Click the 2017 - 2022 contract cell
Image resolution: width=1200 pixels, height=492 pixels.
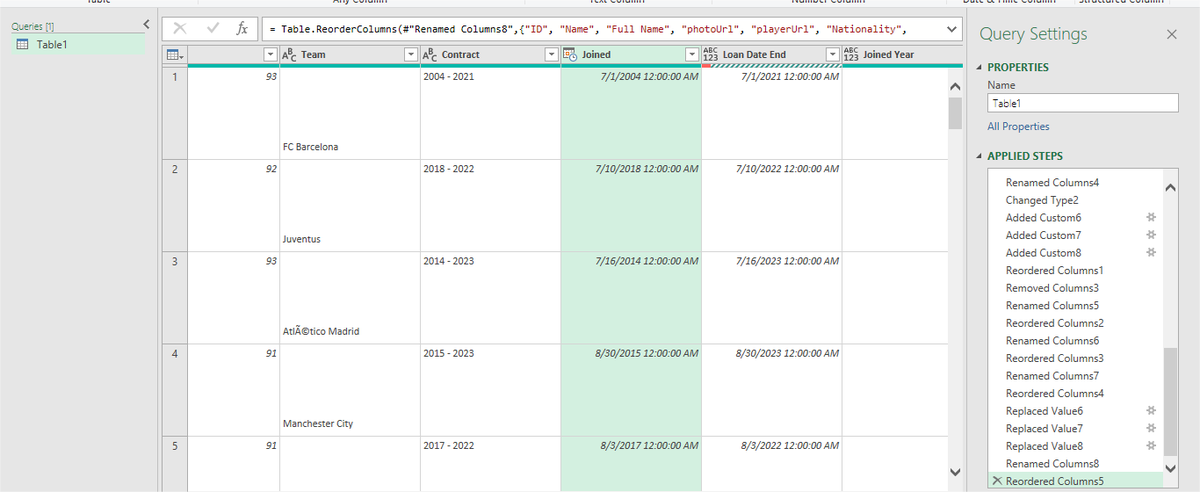[x=490, y=463]
